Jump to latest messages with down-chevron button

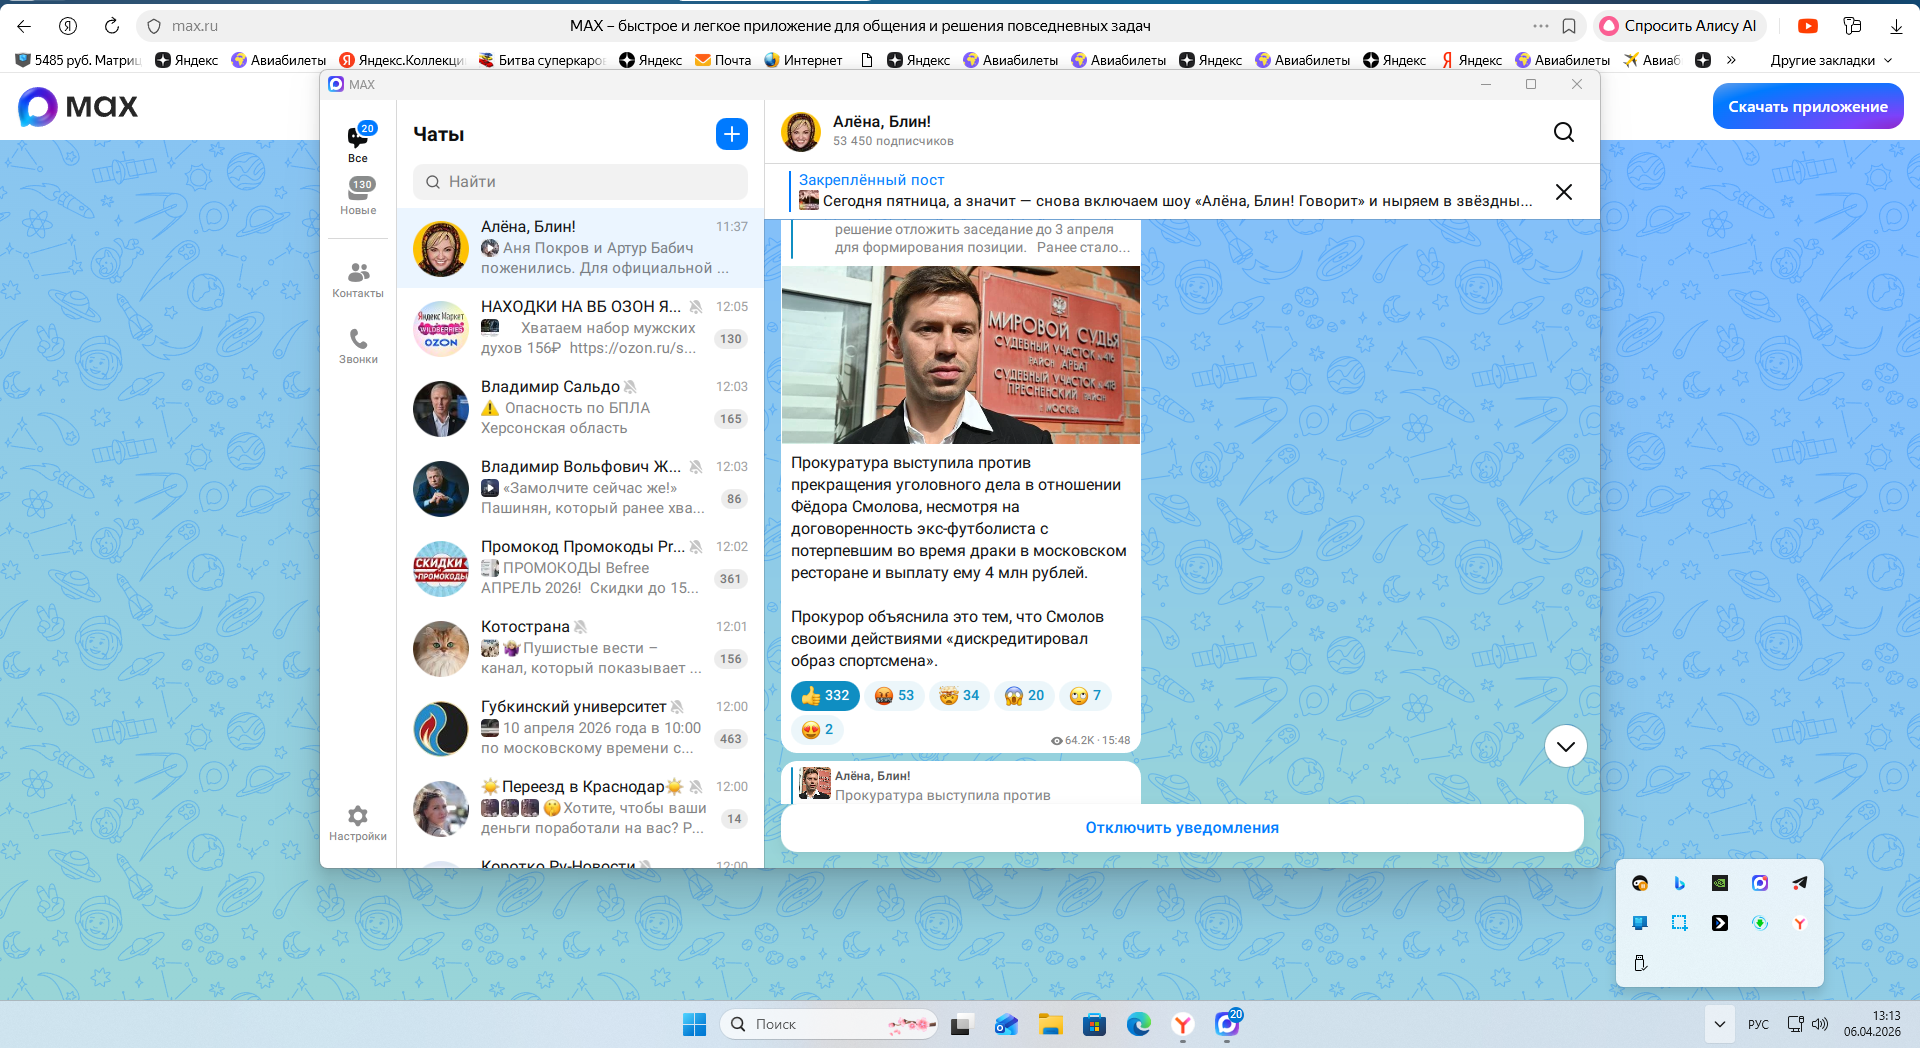(x=1566, y=746)
